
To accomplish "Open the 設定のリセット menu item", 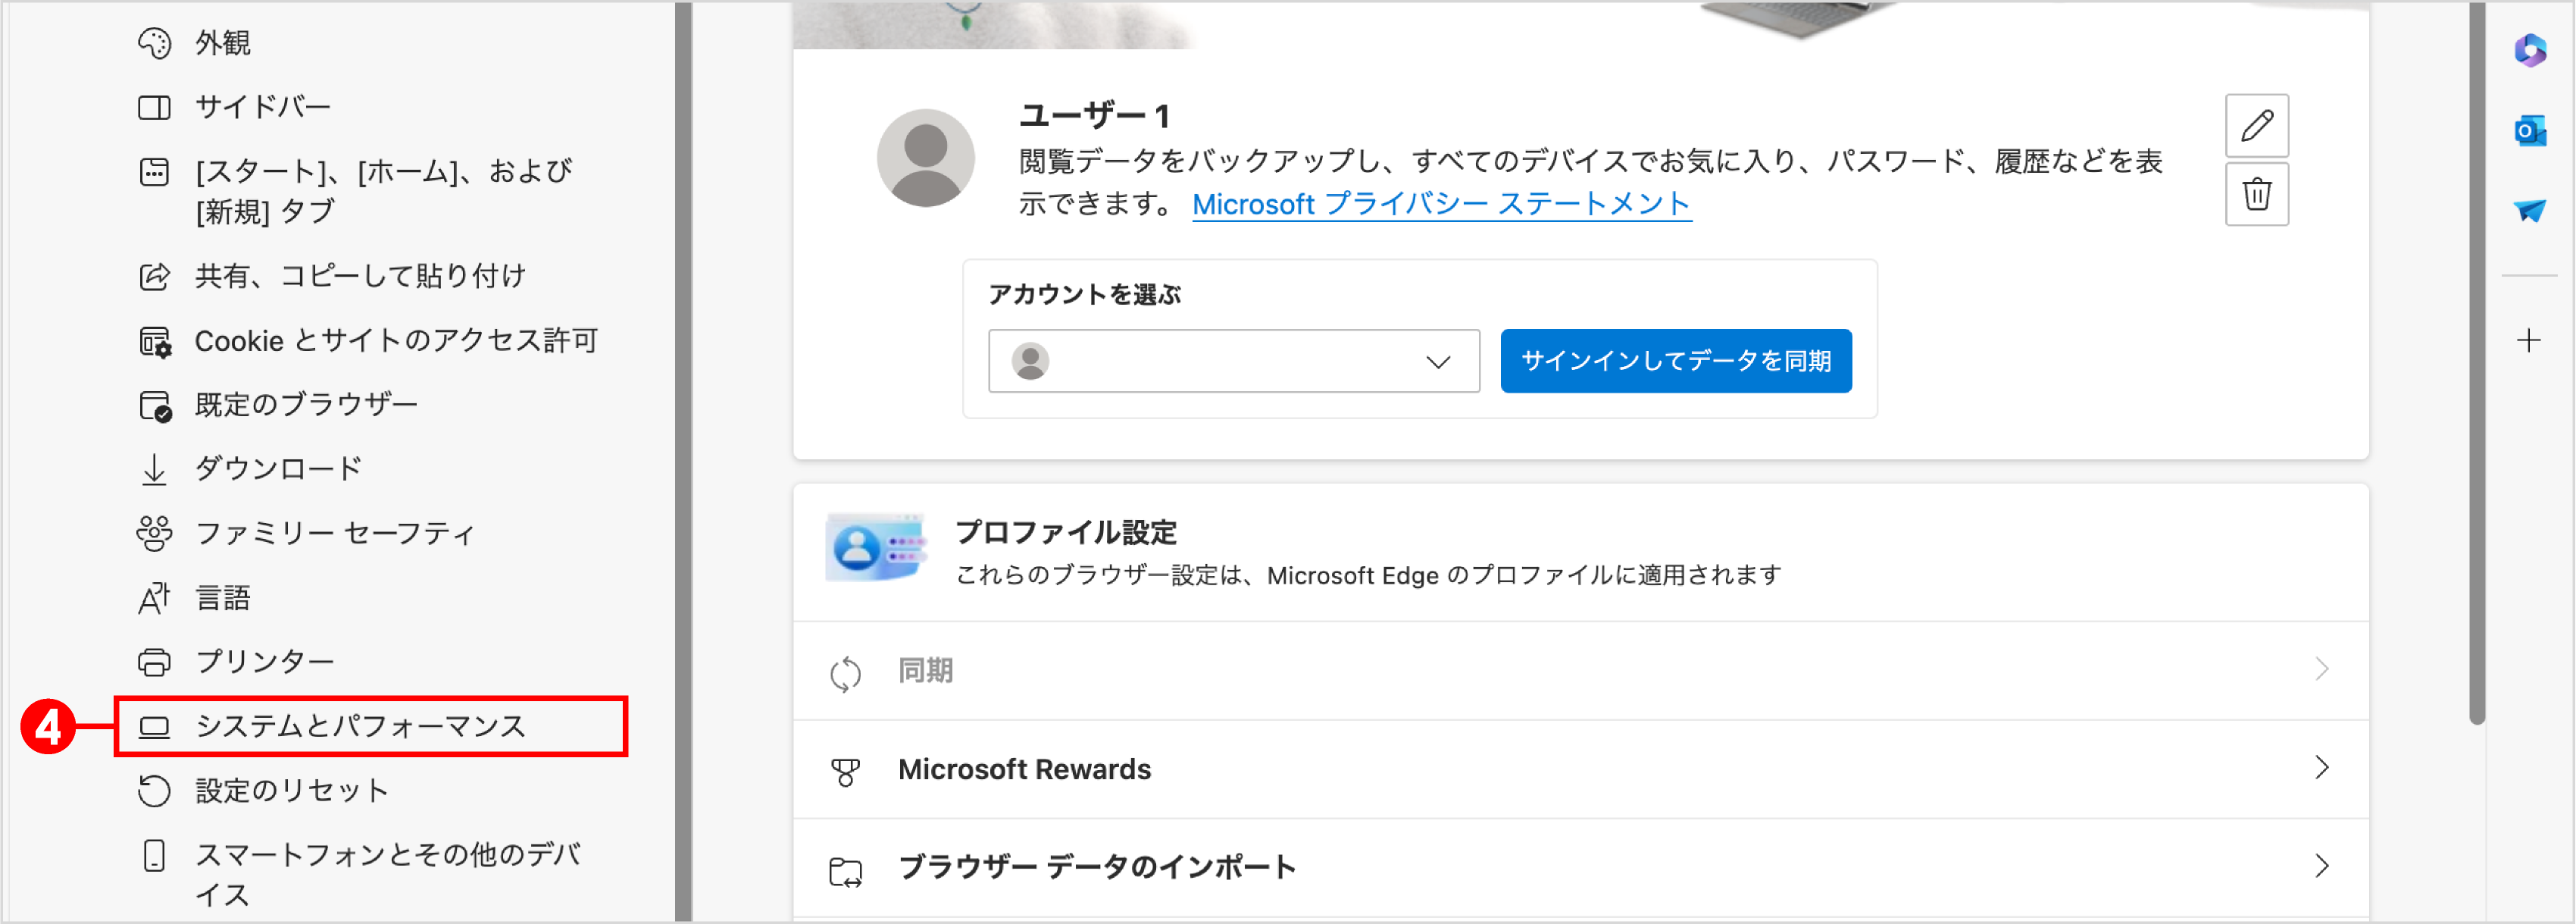I will 292,790.
